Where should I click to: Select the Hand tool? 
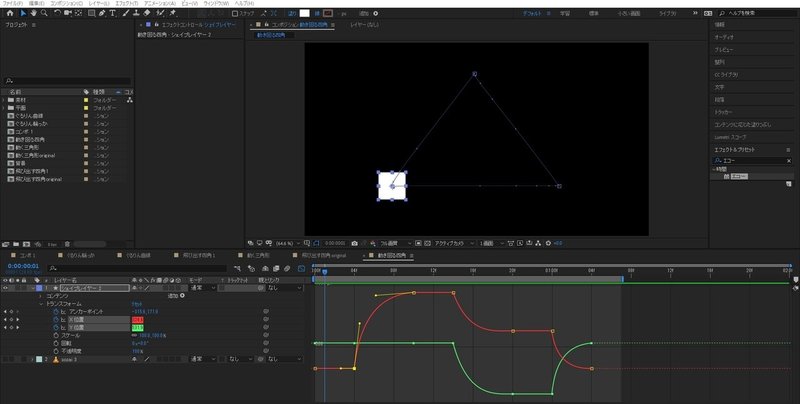pos(34,13)
